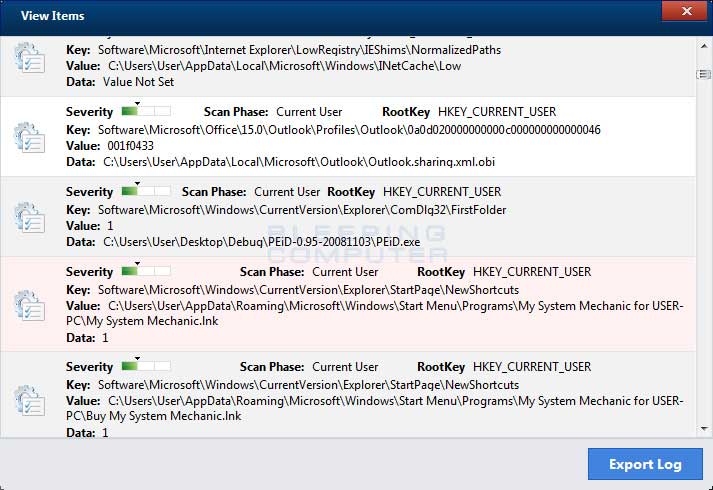Screen dimensions: 713x490
Task: Select value path ending in Buy My System Mechanic.lnk
Action: 375,408
